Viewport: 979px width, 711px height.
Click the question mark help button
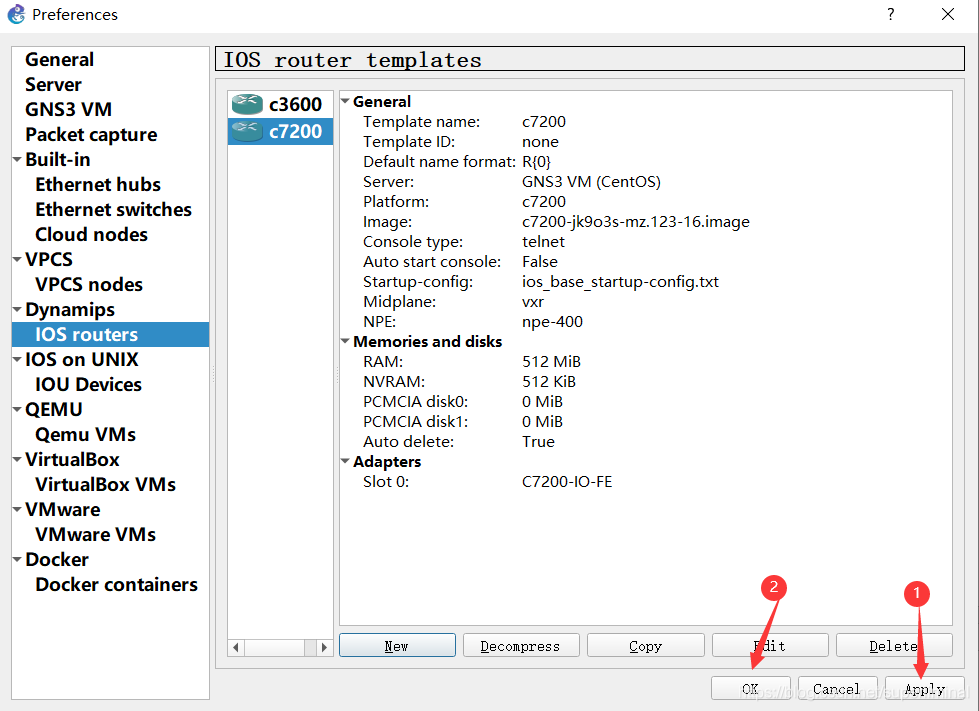pos(890,14)
